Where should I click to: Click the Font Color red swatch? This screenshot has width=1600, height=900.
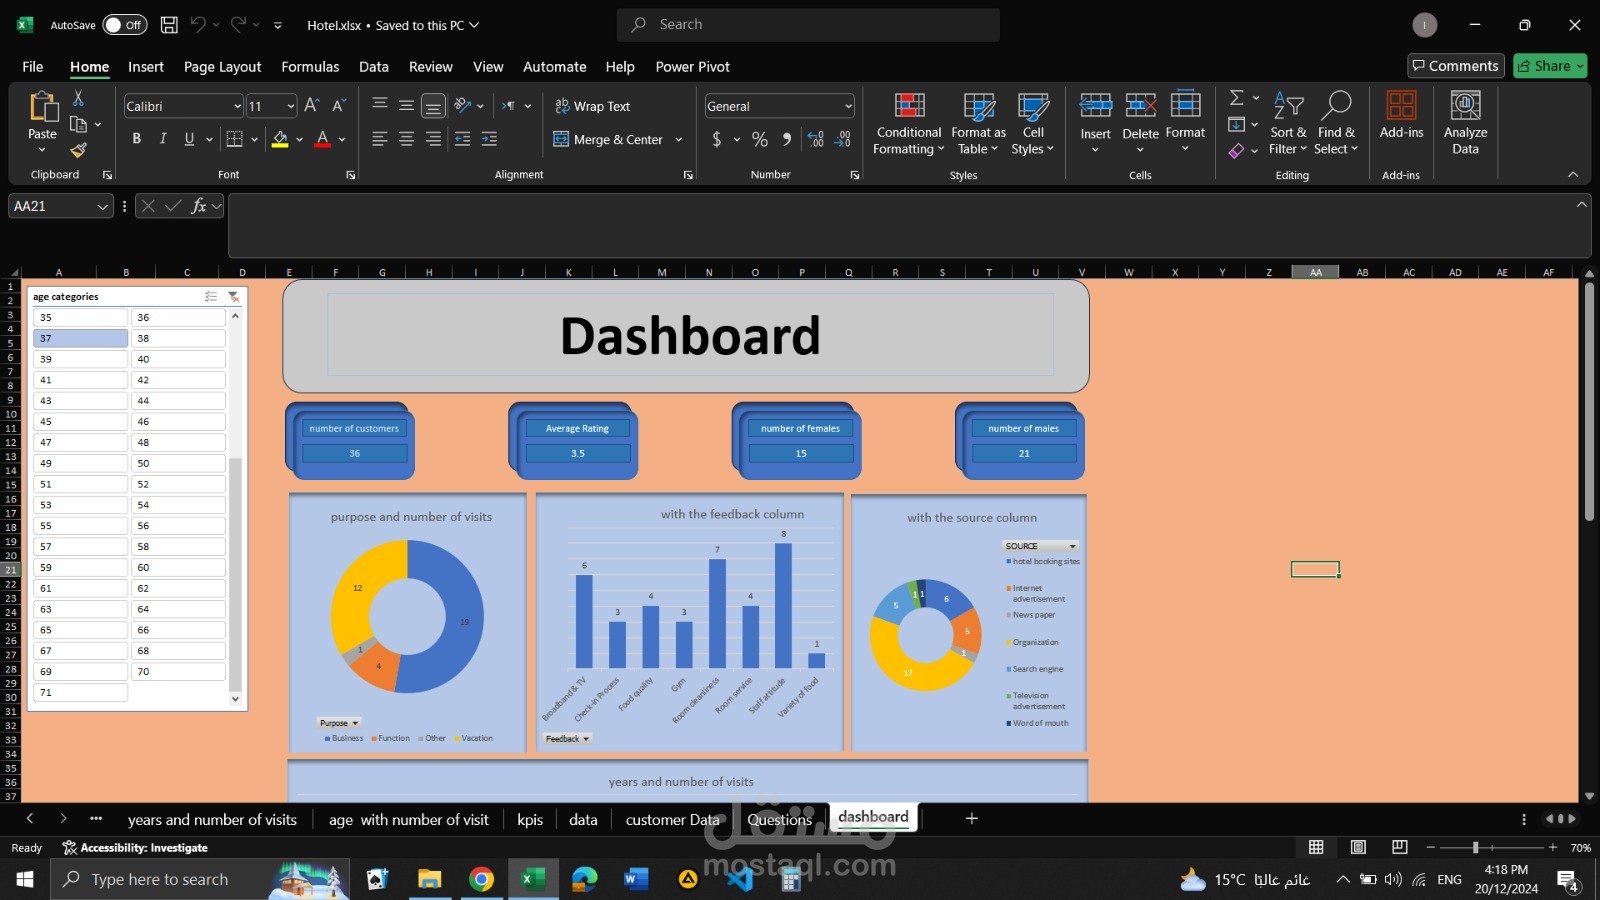[322, 139]
